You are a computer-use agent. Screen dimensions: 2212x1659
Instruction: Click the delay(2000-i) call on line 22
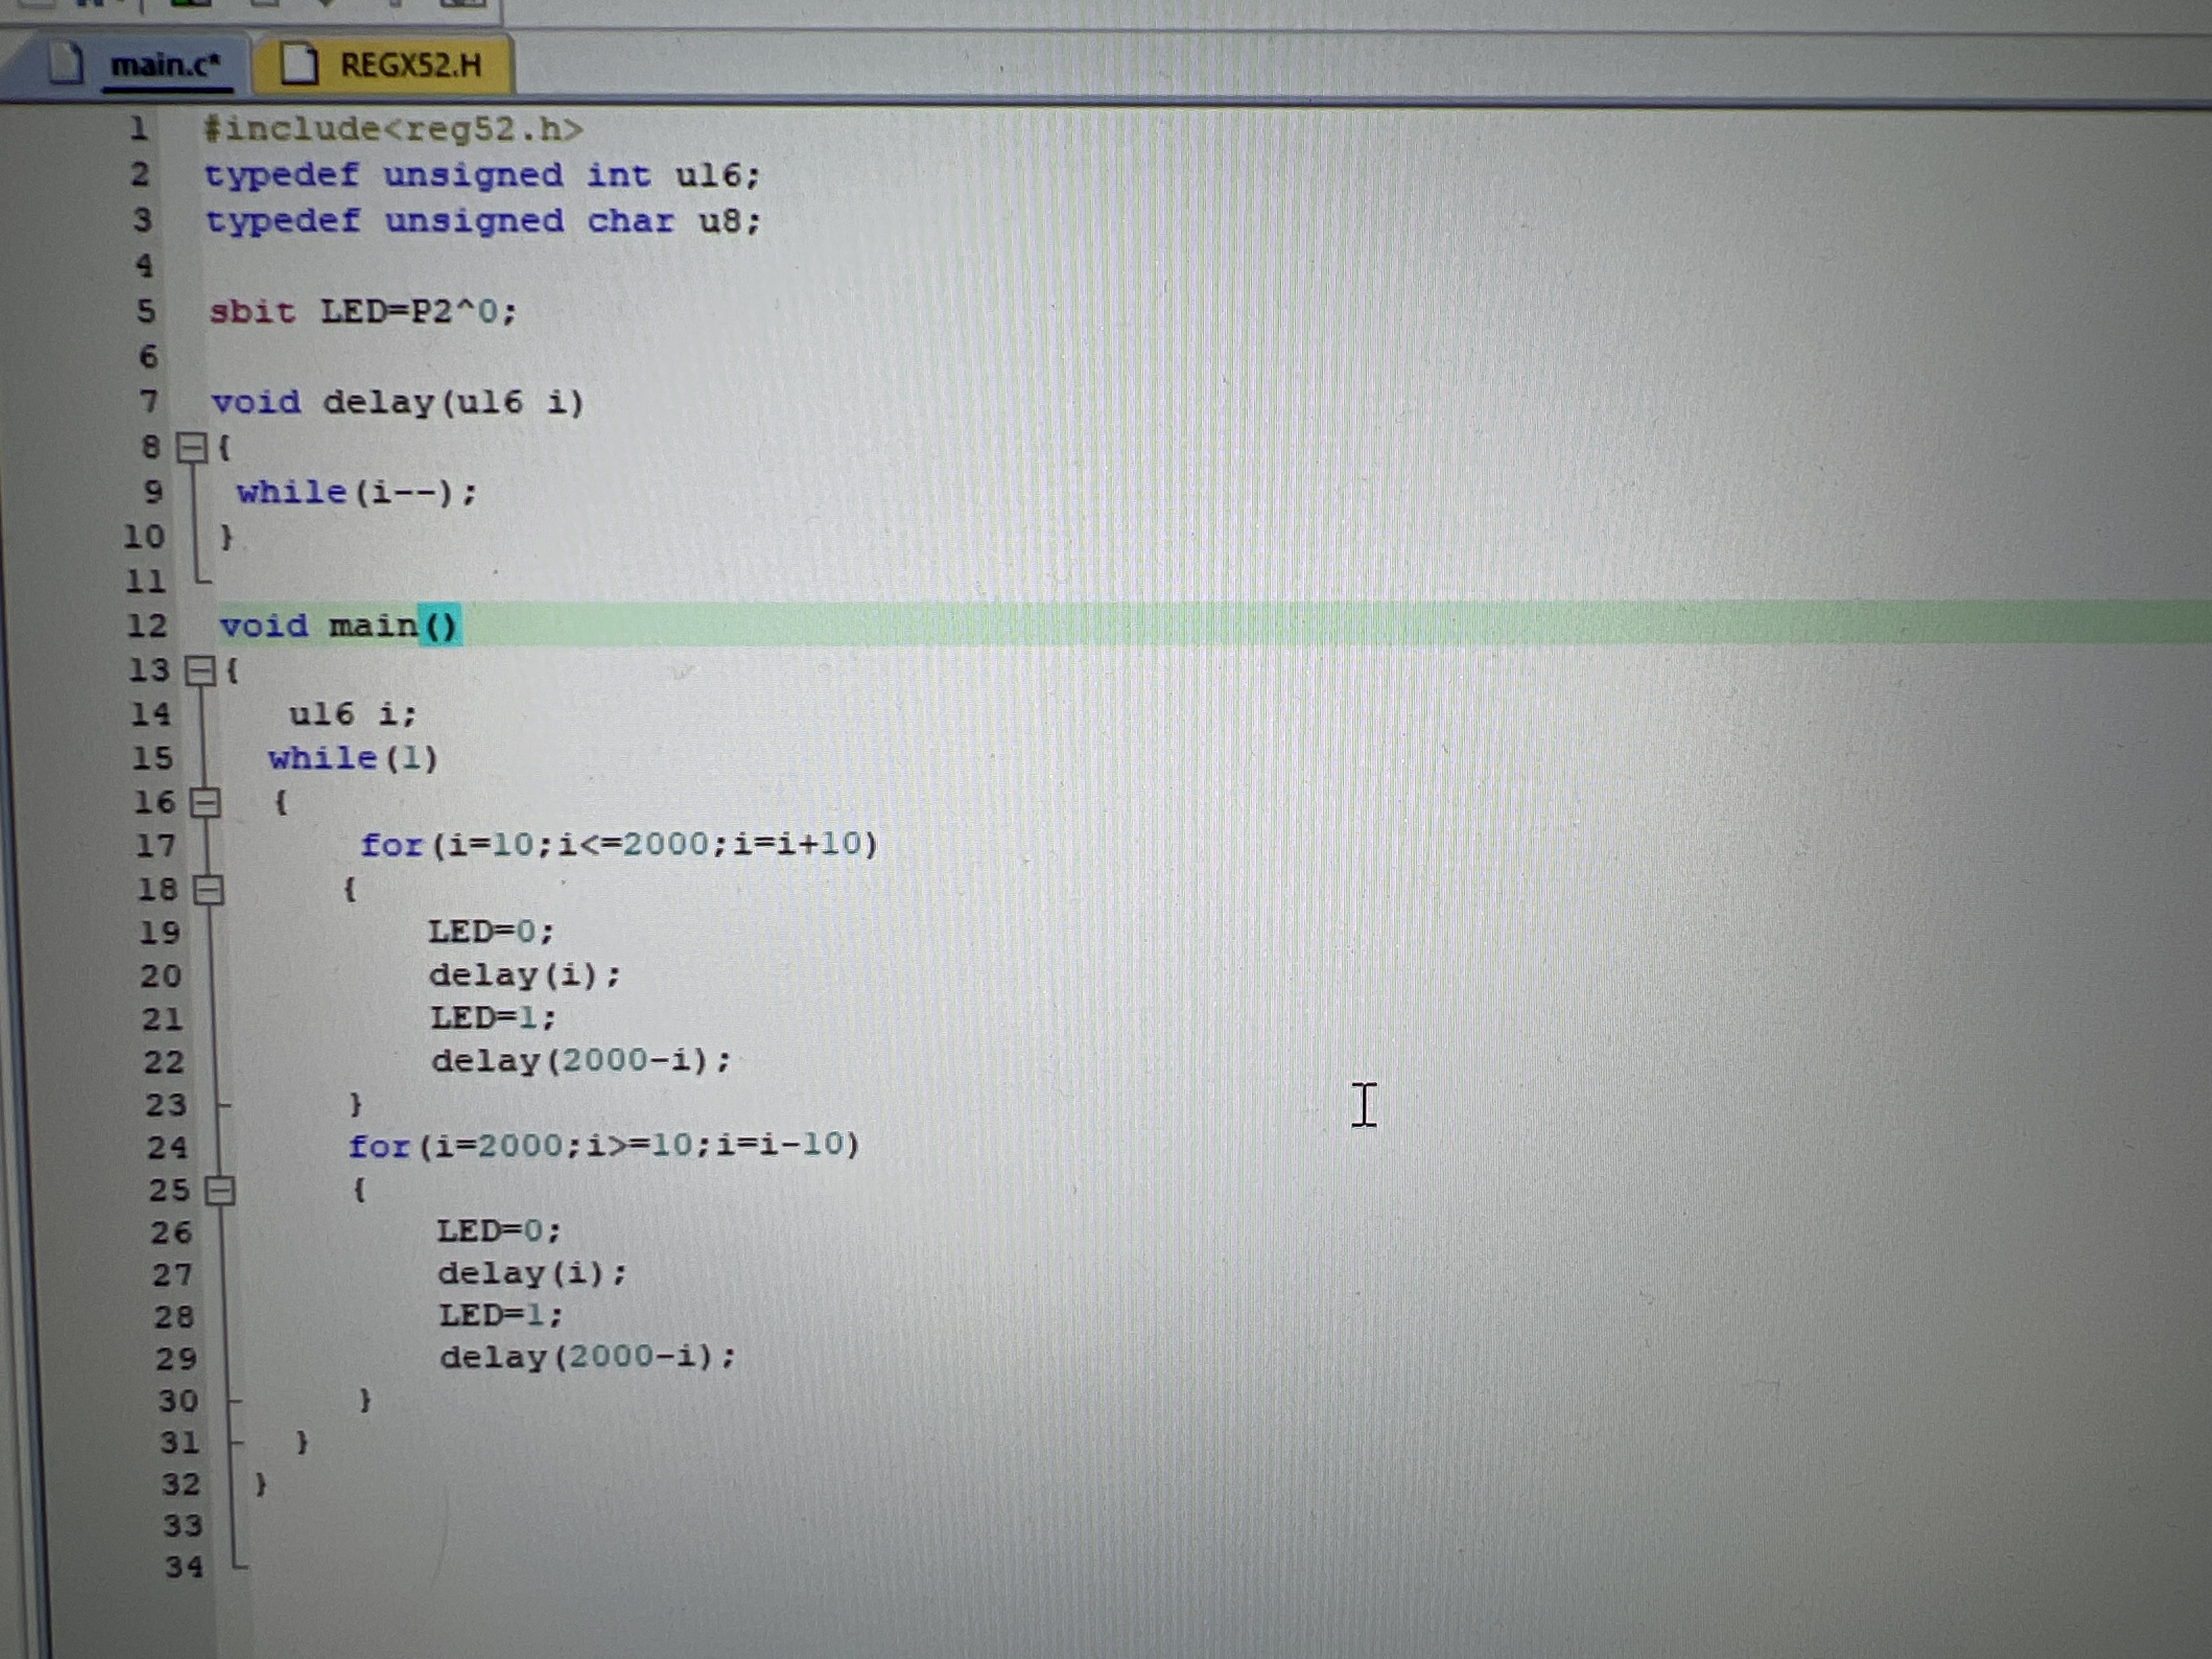pyautogui.click(x=581, y=1061)
